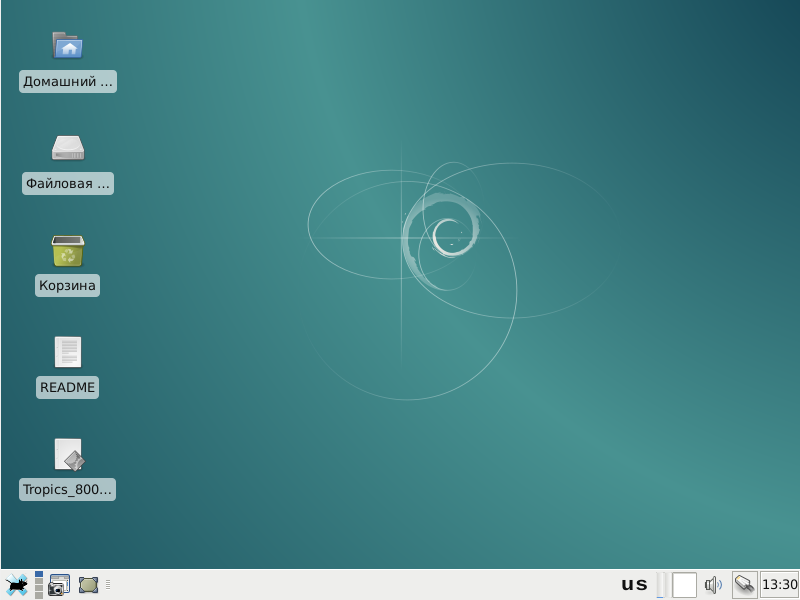800x600 pixels.
Task: Click the show desktop panel icon
Action: (x=88, y=585)
